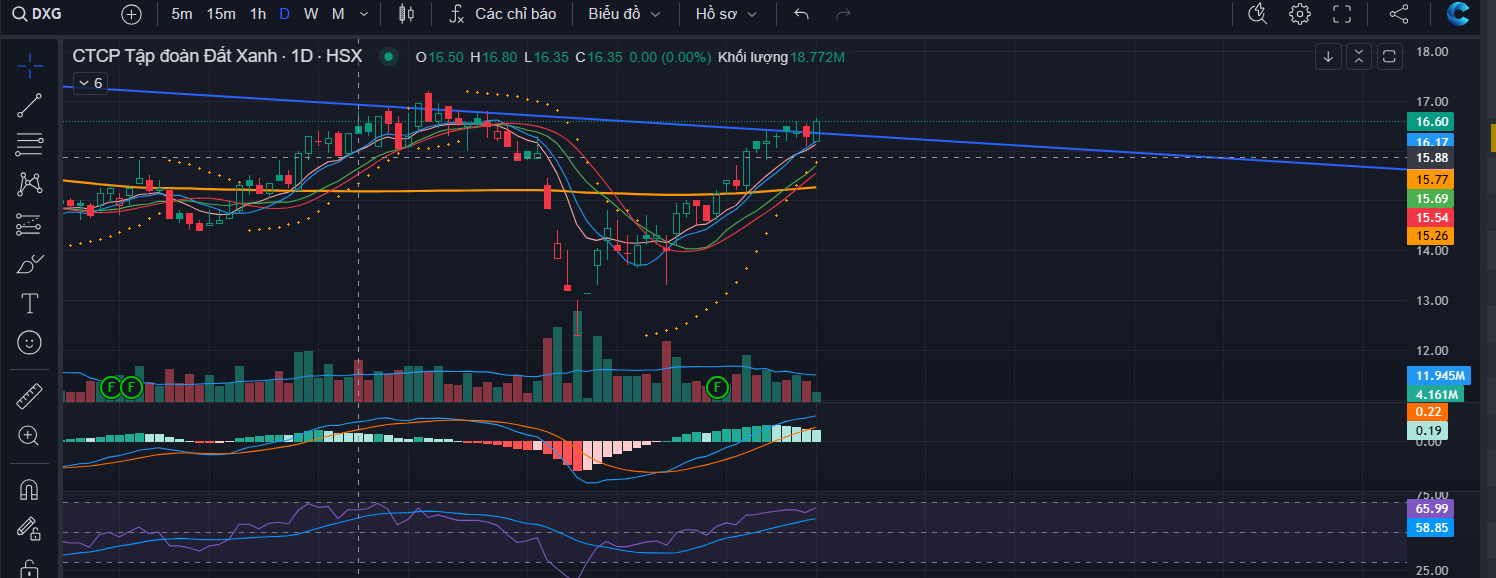Select the brush drawing tool
Image resolution: width=1496 pixels, height=578 pixels.
pyautogui.click(x=30, y=264)
